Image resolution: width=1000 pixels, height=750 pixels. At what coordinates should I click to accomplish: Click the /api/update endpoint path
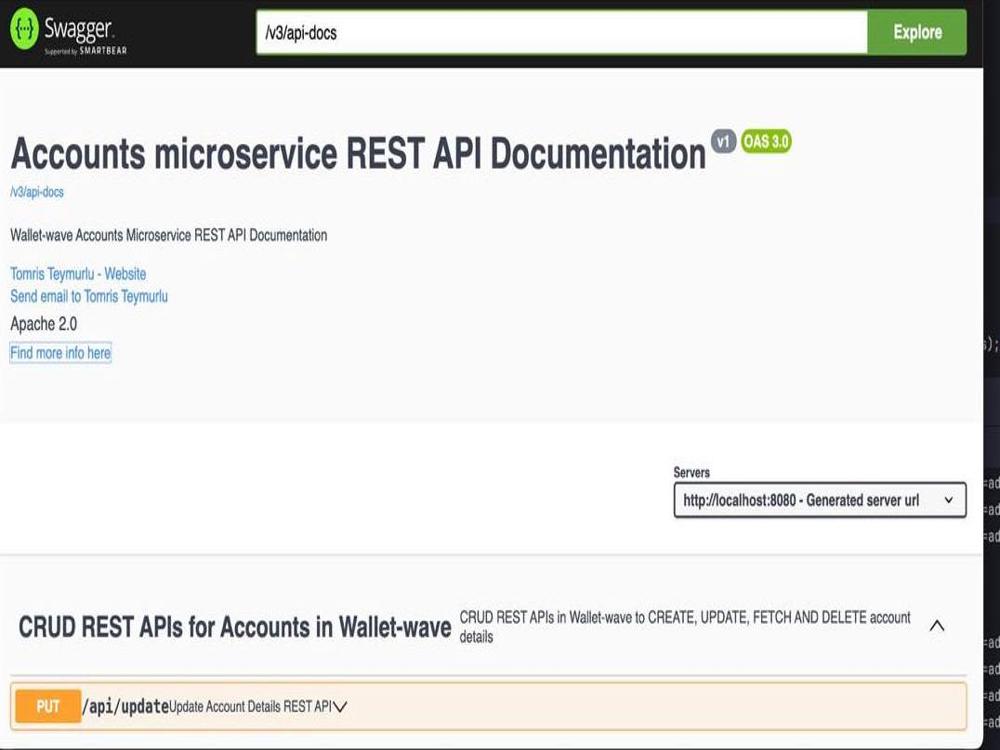[125, 707]
